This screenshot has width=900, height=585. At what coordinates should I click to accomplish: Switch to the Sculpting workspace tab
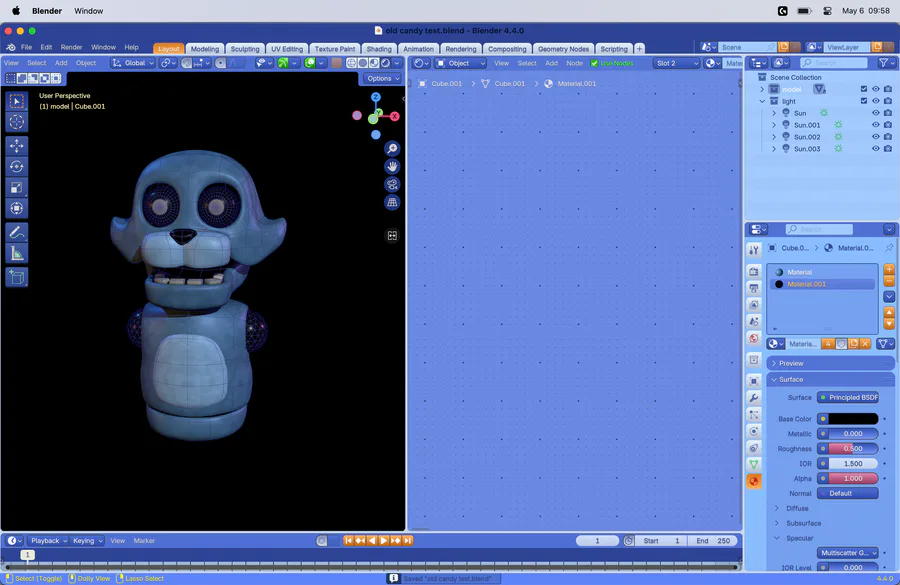click(245, 49)
